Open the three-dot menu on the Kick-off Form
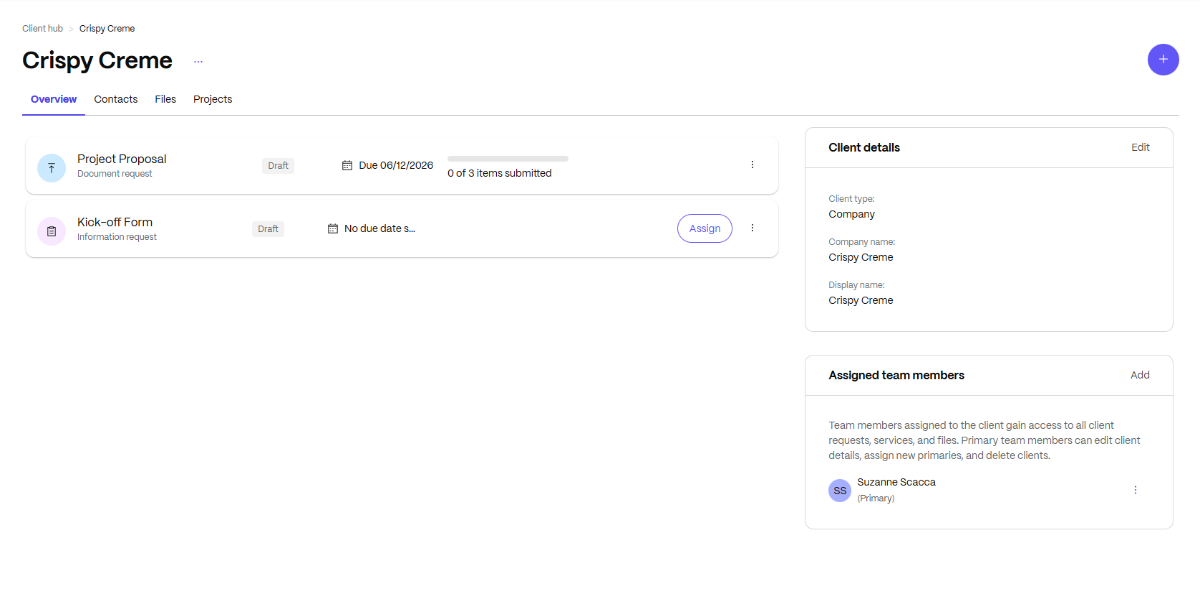The image size is (1200, 589). pos(752,227)
